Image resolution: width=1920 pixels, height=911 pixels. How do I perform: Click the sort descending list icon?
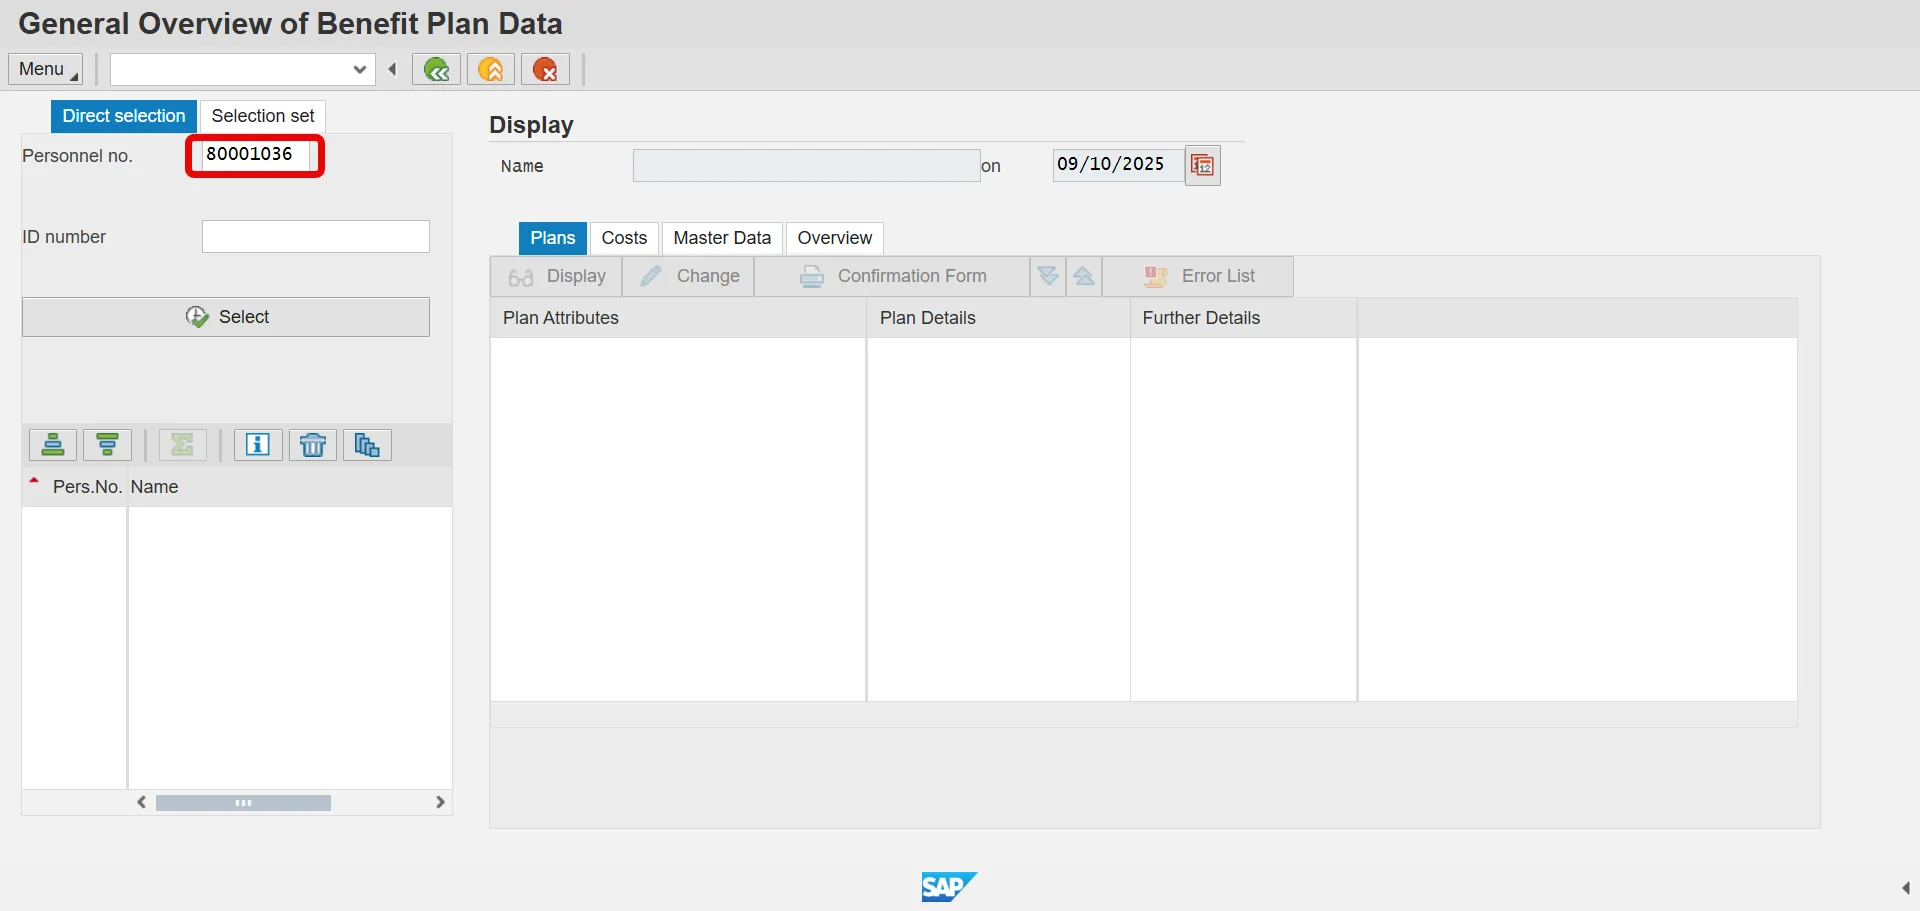107,445
